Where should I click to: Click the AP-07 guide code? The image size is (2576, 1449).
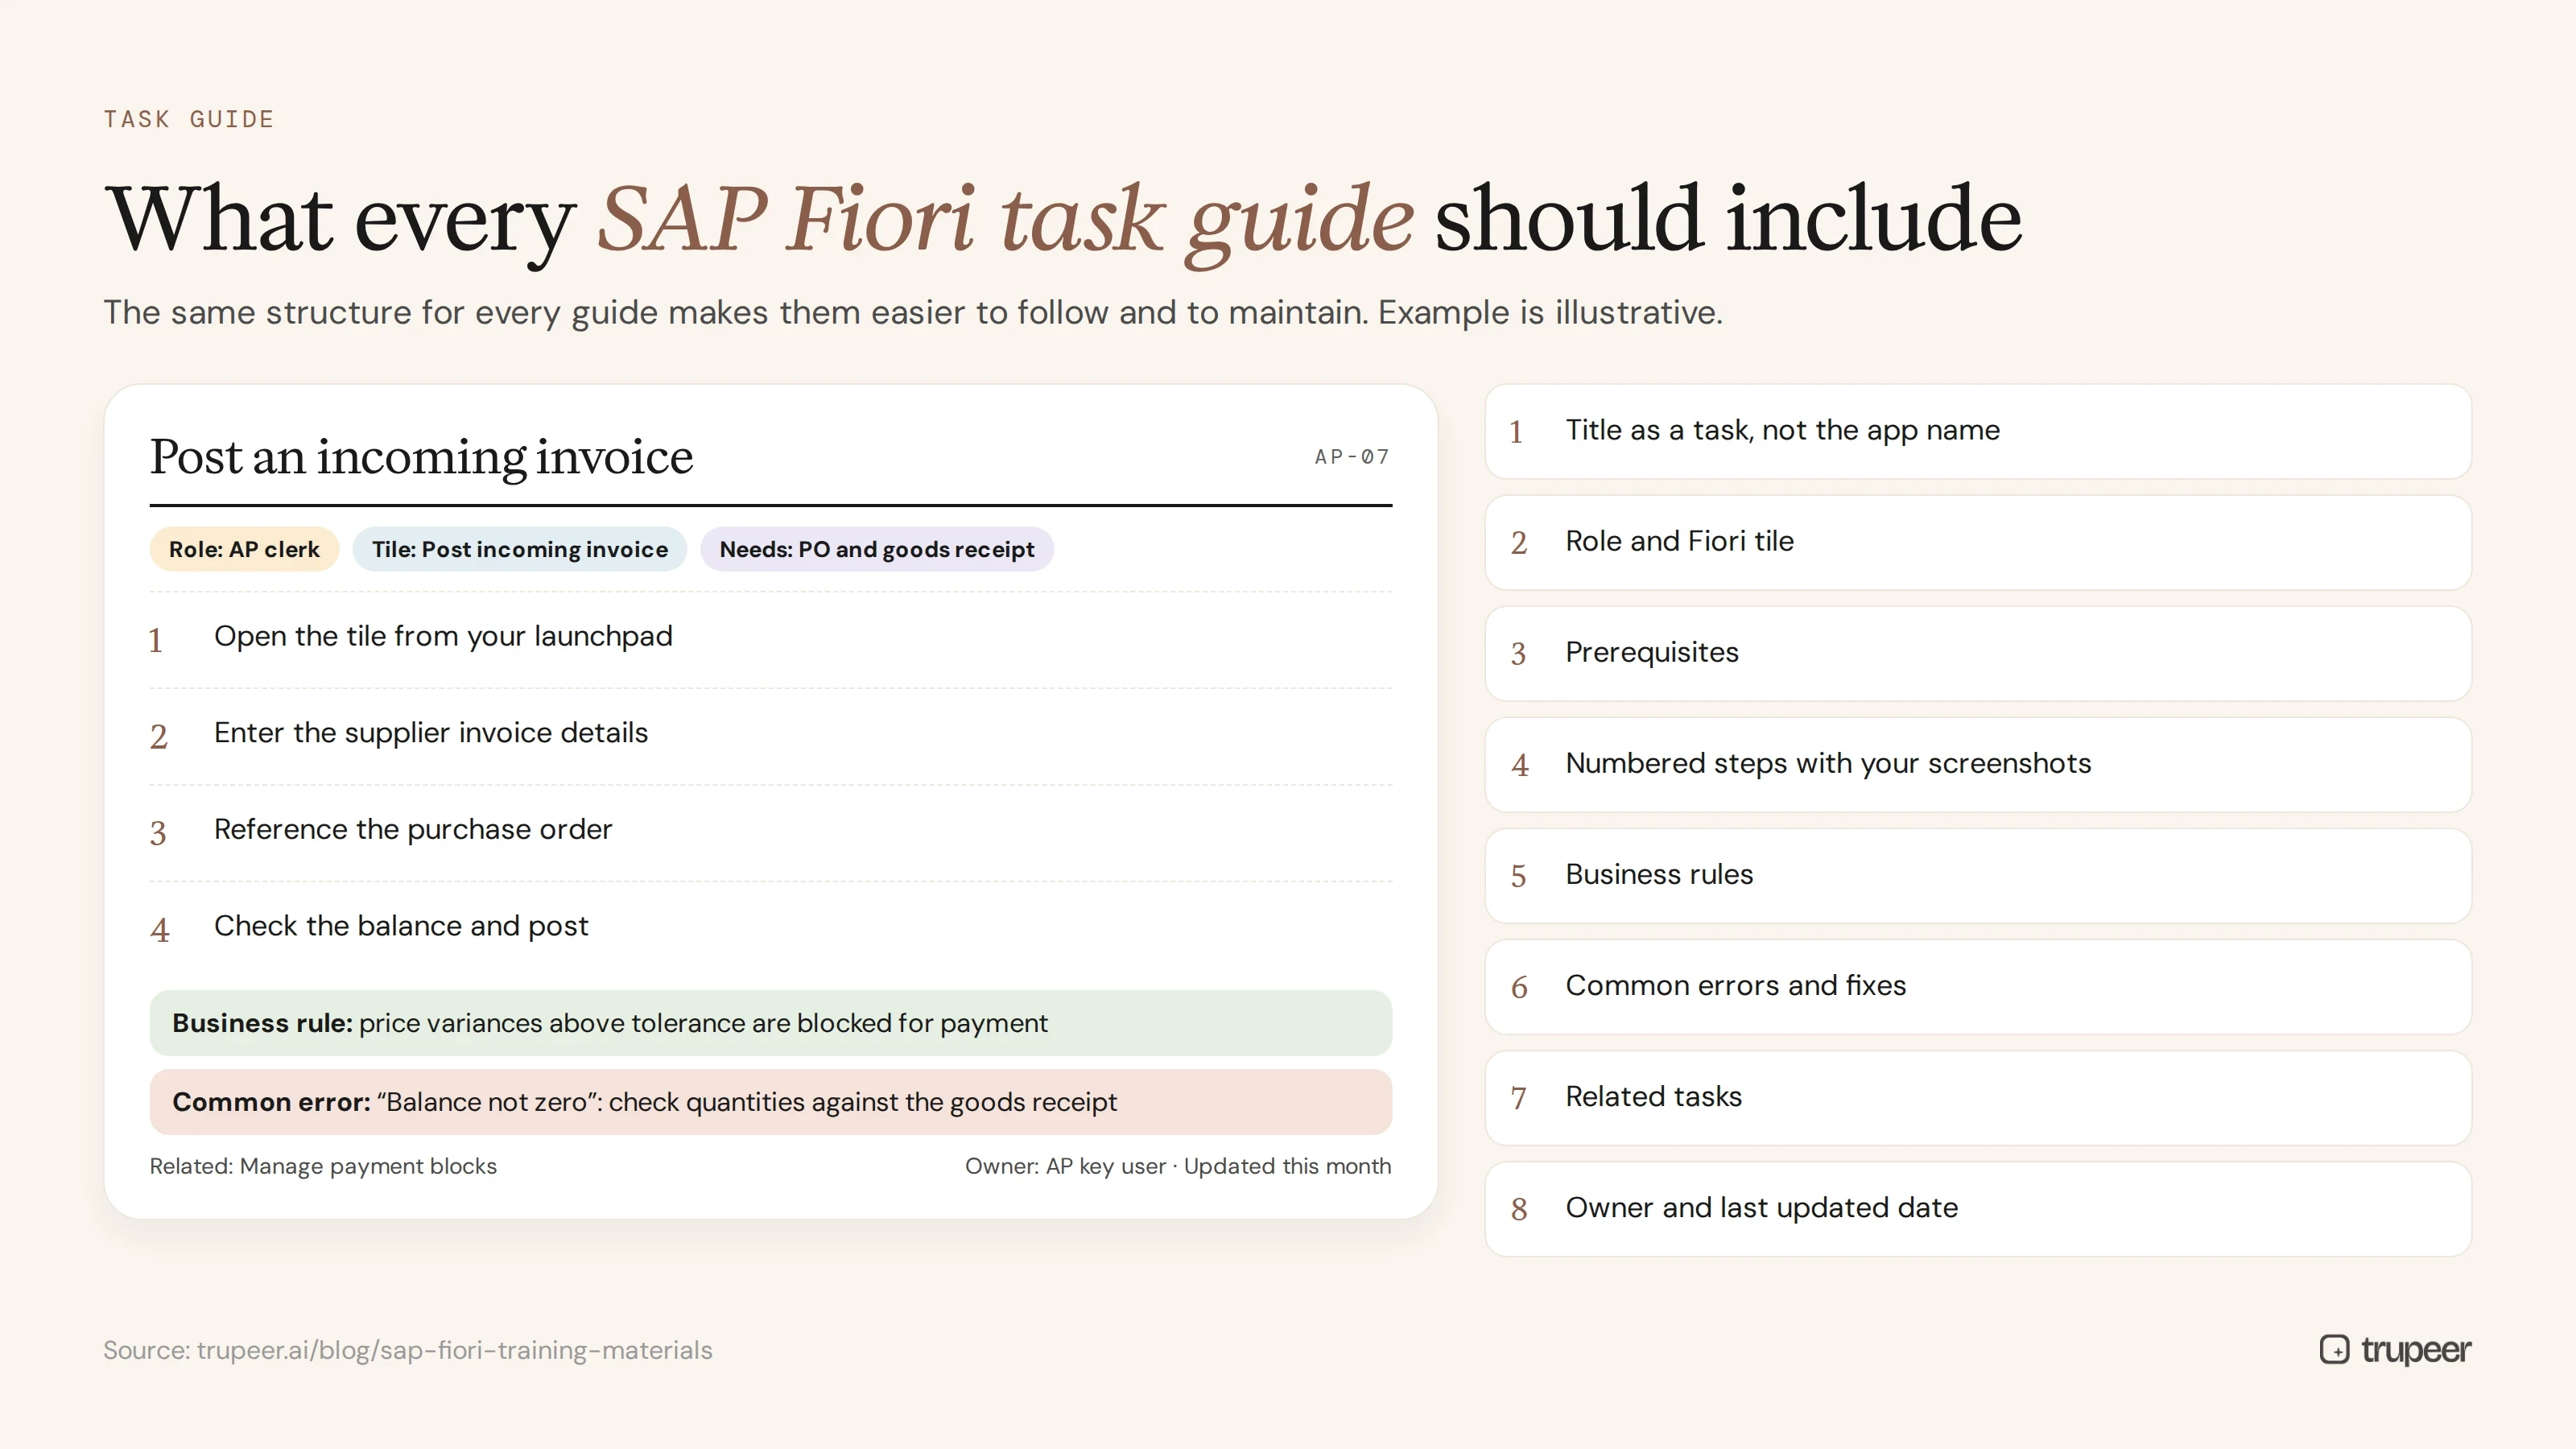coord(1352,457)
